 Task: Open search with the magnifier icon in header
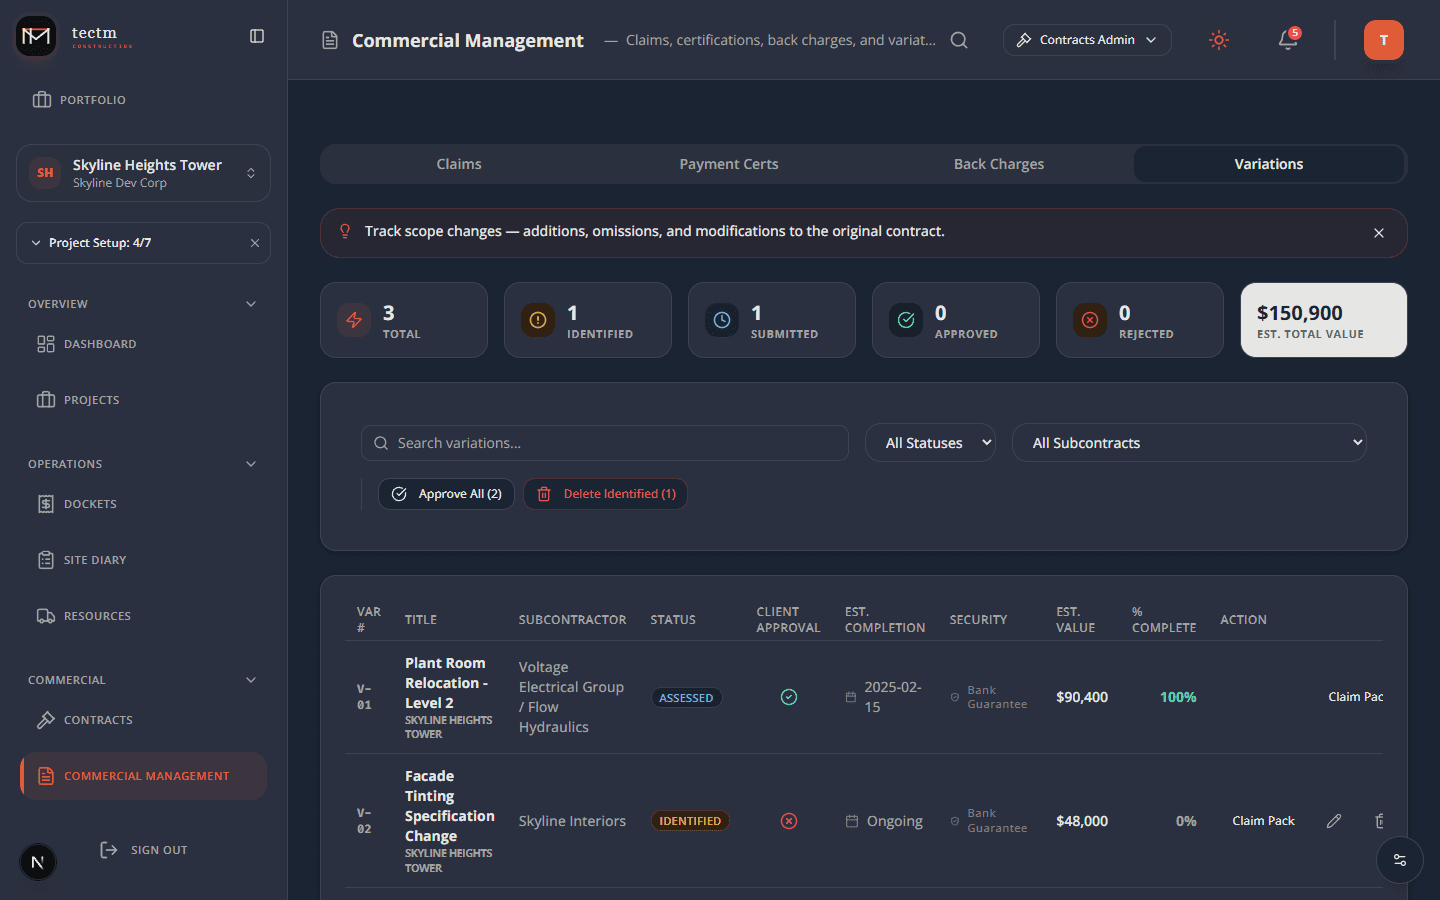[x=959, y=40]
